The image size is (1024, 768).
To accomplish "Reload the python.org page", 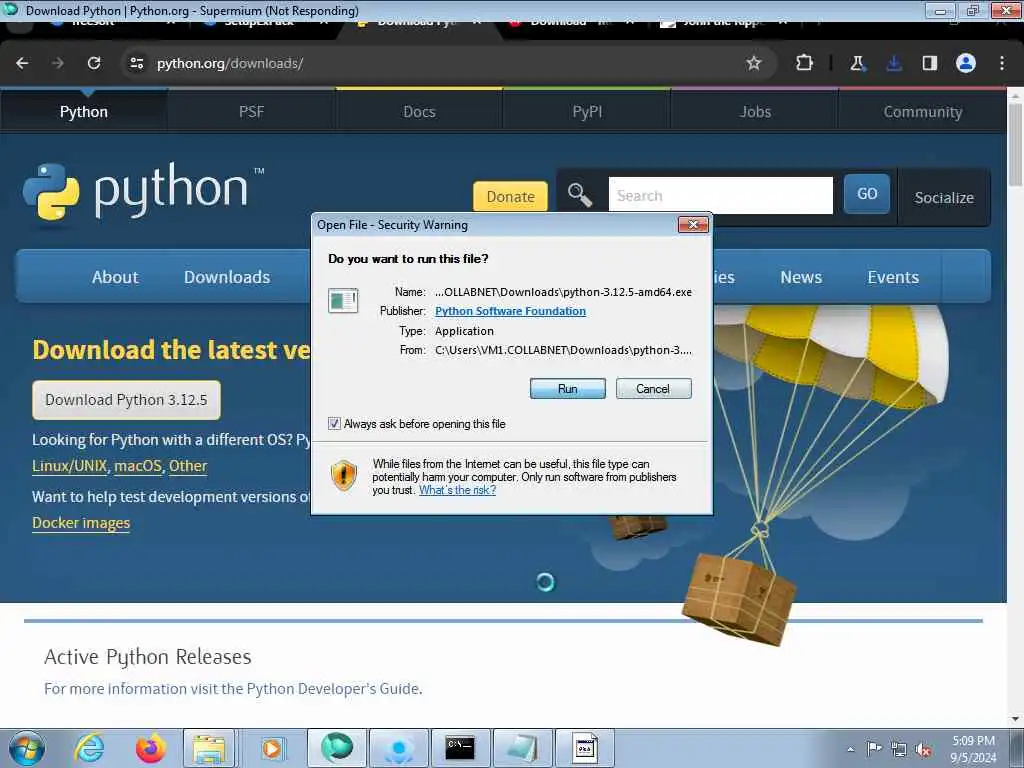I will (94, 63).
